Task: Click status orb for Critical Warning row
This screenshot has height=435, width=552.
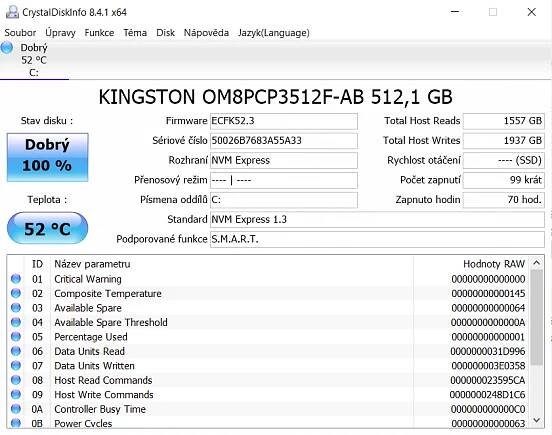Action: (x=16, y=279)
